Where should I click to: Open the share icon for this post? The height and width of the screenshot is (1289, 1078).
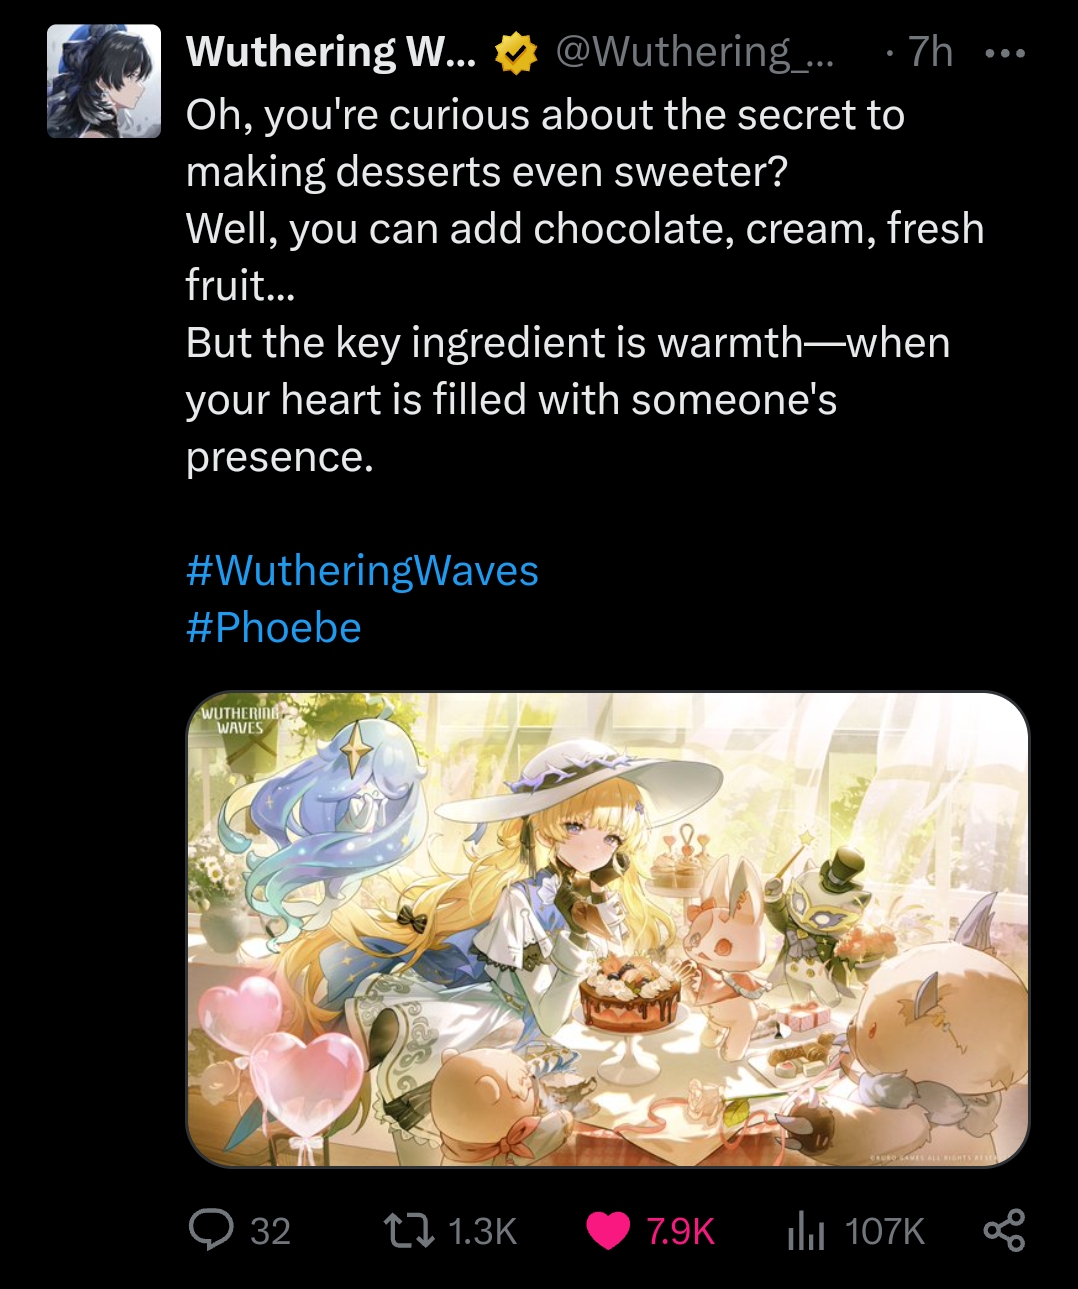(x=1004, y=1230)
